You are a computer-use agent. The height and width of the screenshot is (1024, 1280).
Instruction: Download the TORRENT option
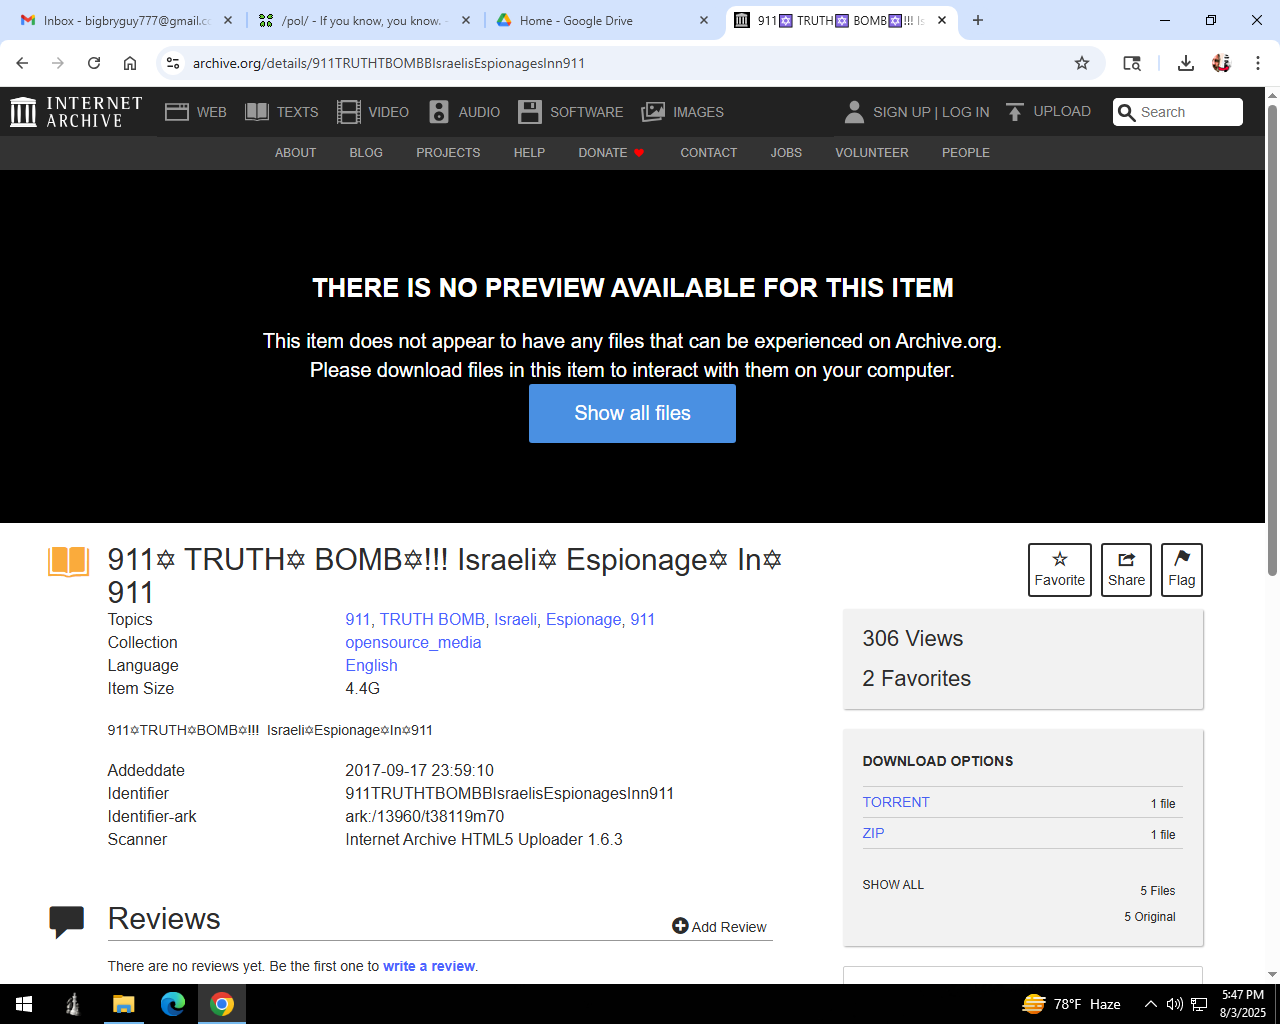point(896,802)
